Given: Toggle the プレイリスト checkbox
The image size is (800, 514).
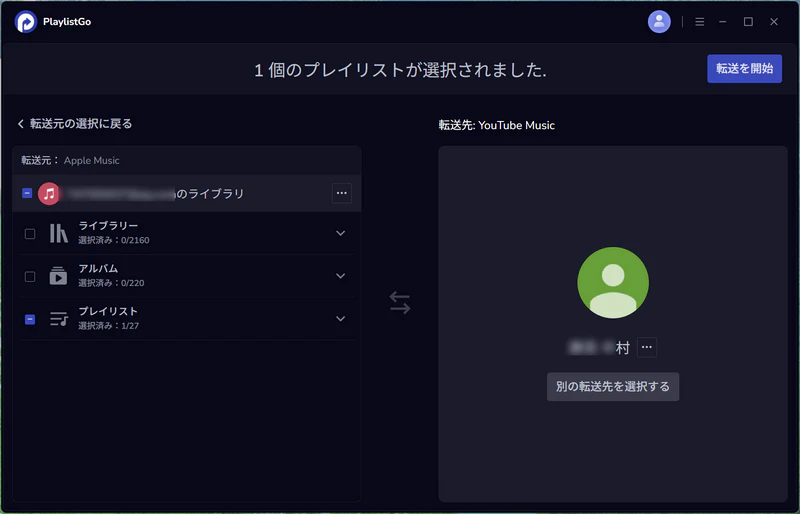Looking at the screenshot, I should point(30,320).
